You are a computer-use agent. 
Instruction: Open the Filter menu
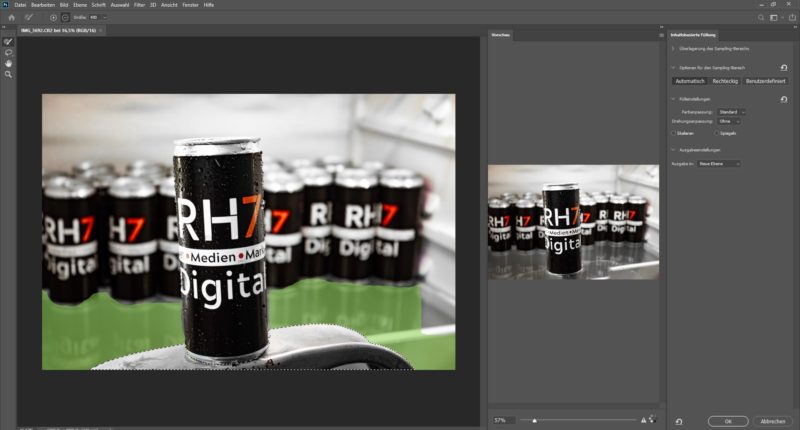pyautogui.click(x=139, y=5)
